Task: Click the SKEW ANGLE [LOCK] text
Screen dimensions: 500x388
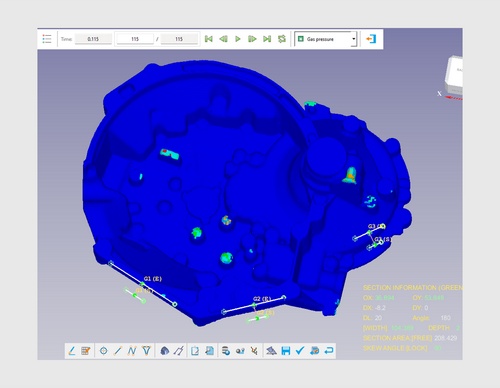Action: pos(395,348)
